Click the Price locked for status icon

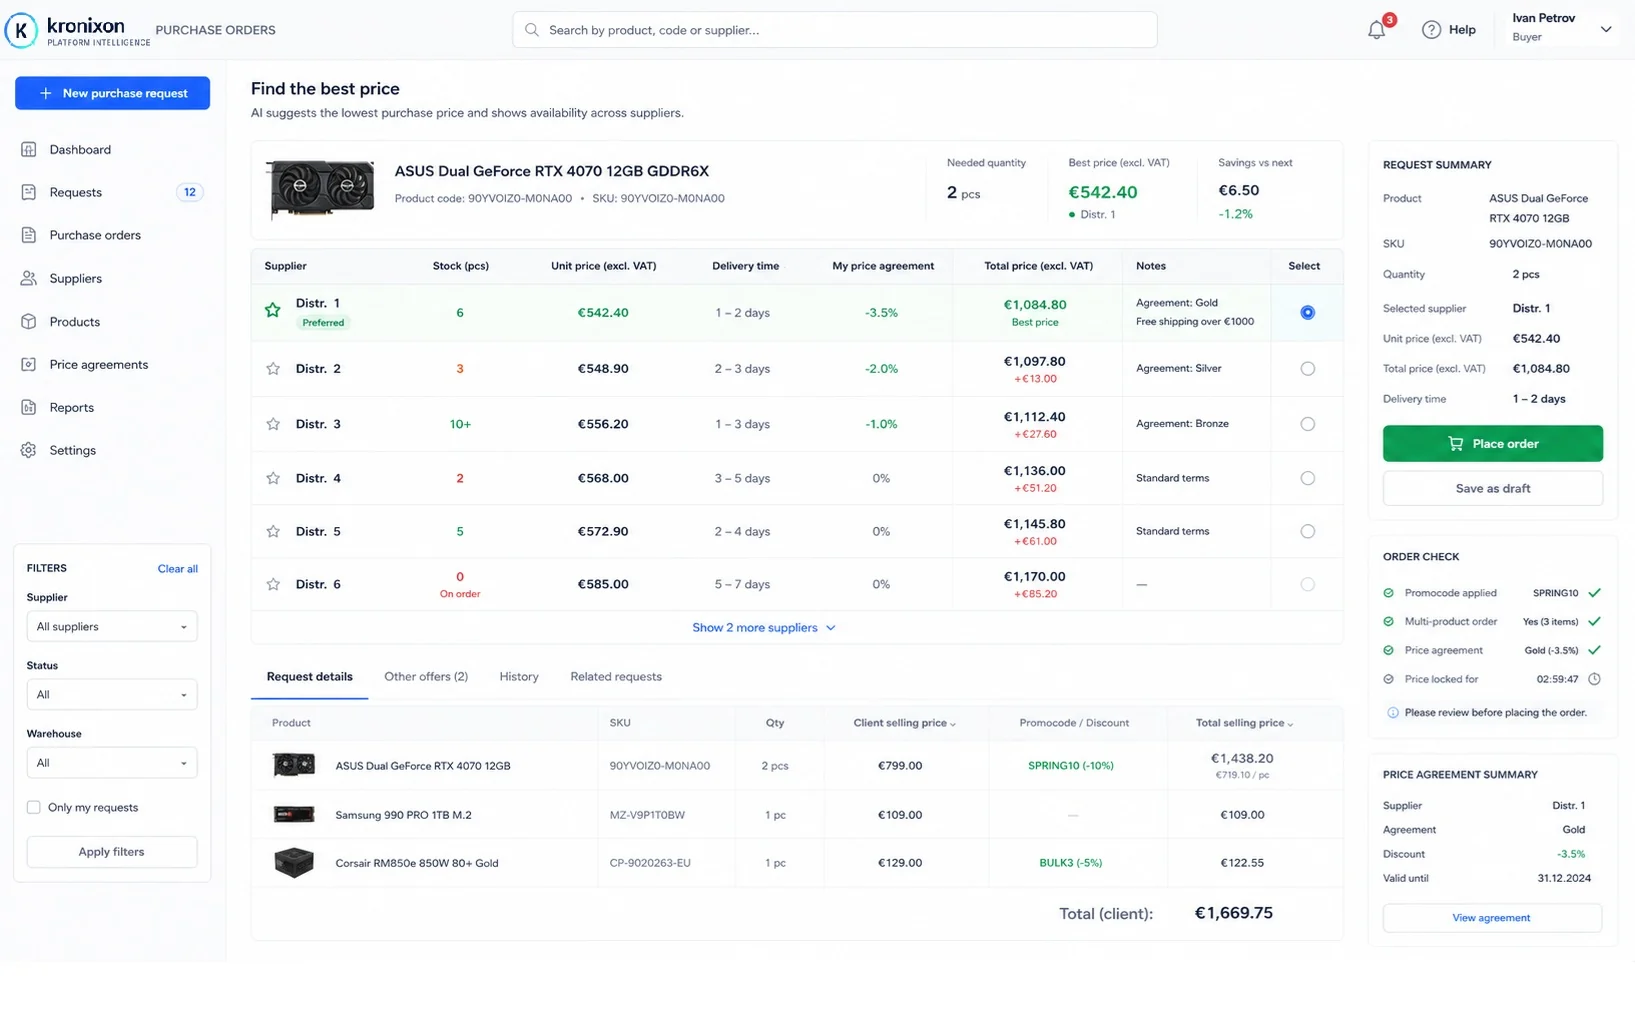[x=1388, y=679]
